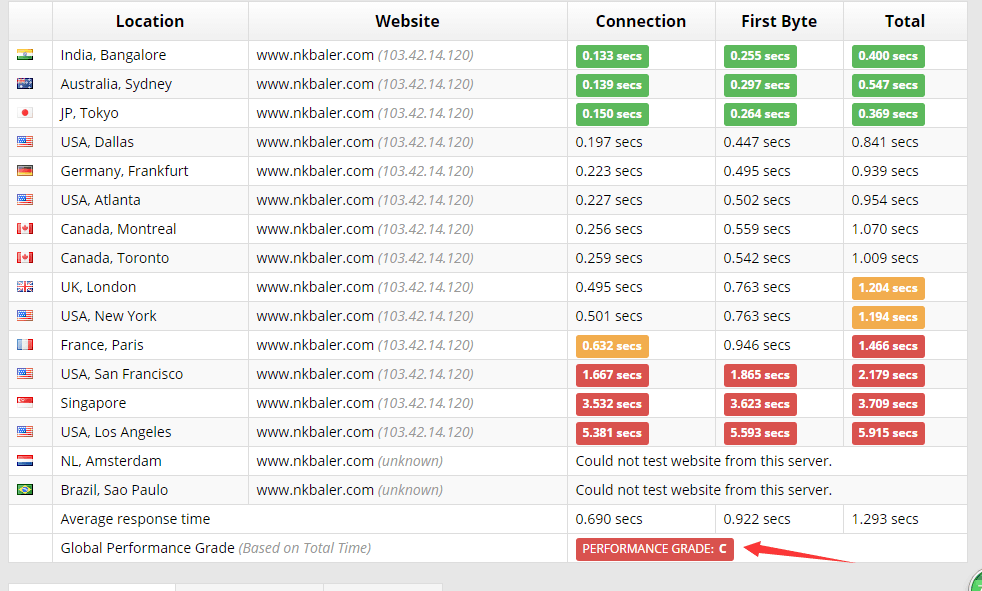Click the 0.632 secs Paris connection badge
This screenshot has height=591, width=982.
pyautogui.click(x=612, y=346)
